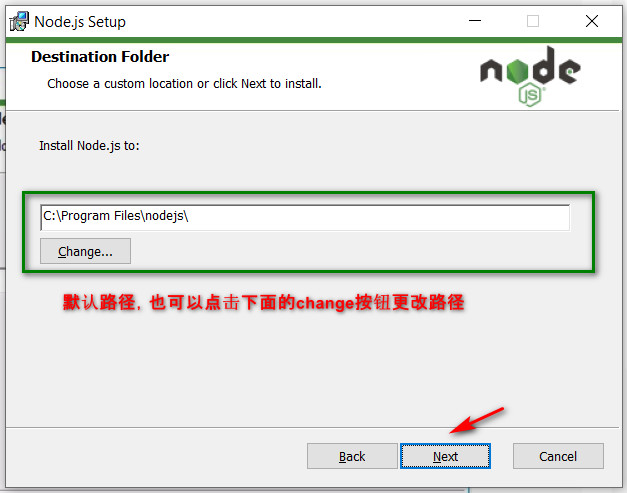Click the "Install Node.js to:" label

pyautogui.click(x=89, y=146)
